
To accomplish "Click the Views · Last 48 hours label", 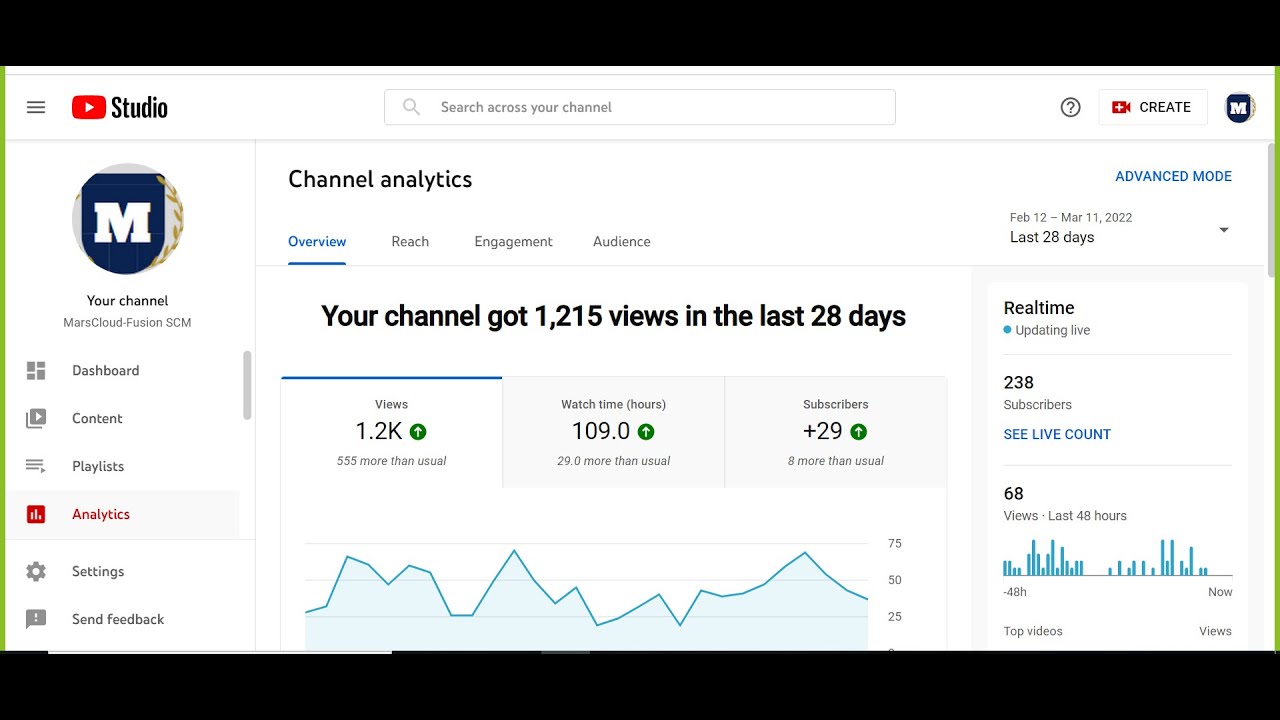I will point(1065,516).
